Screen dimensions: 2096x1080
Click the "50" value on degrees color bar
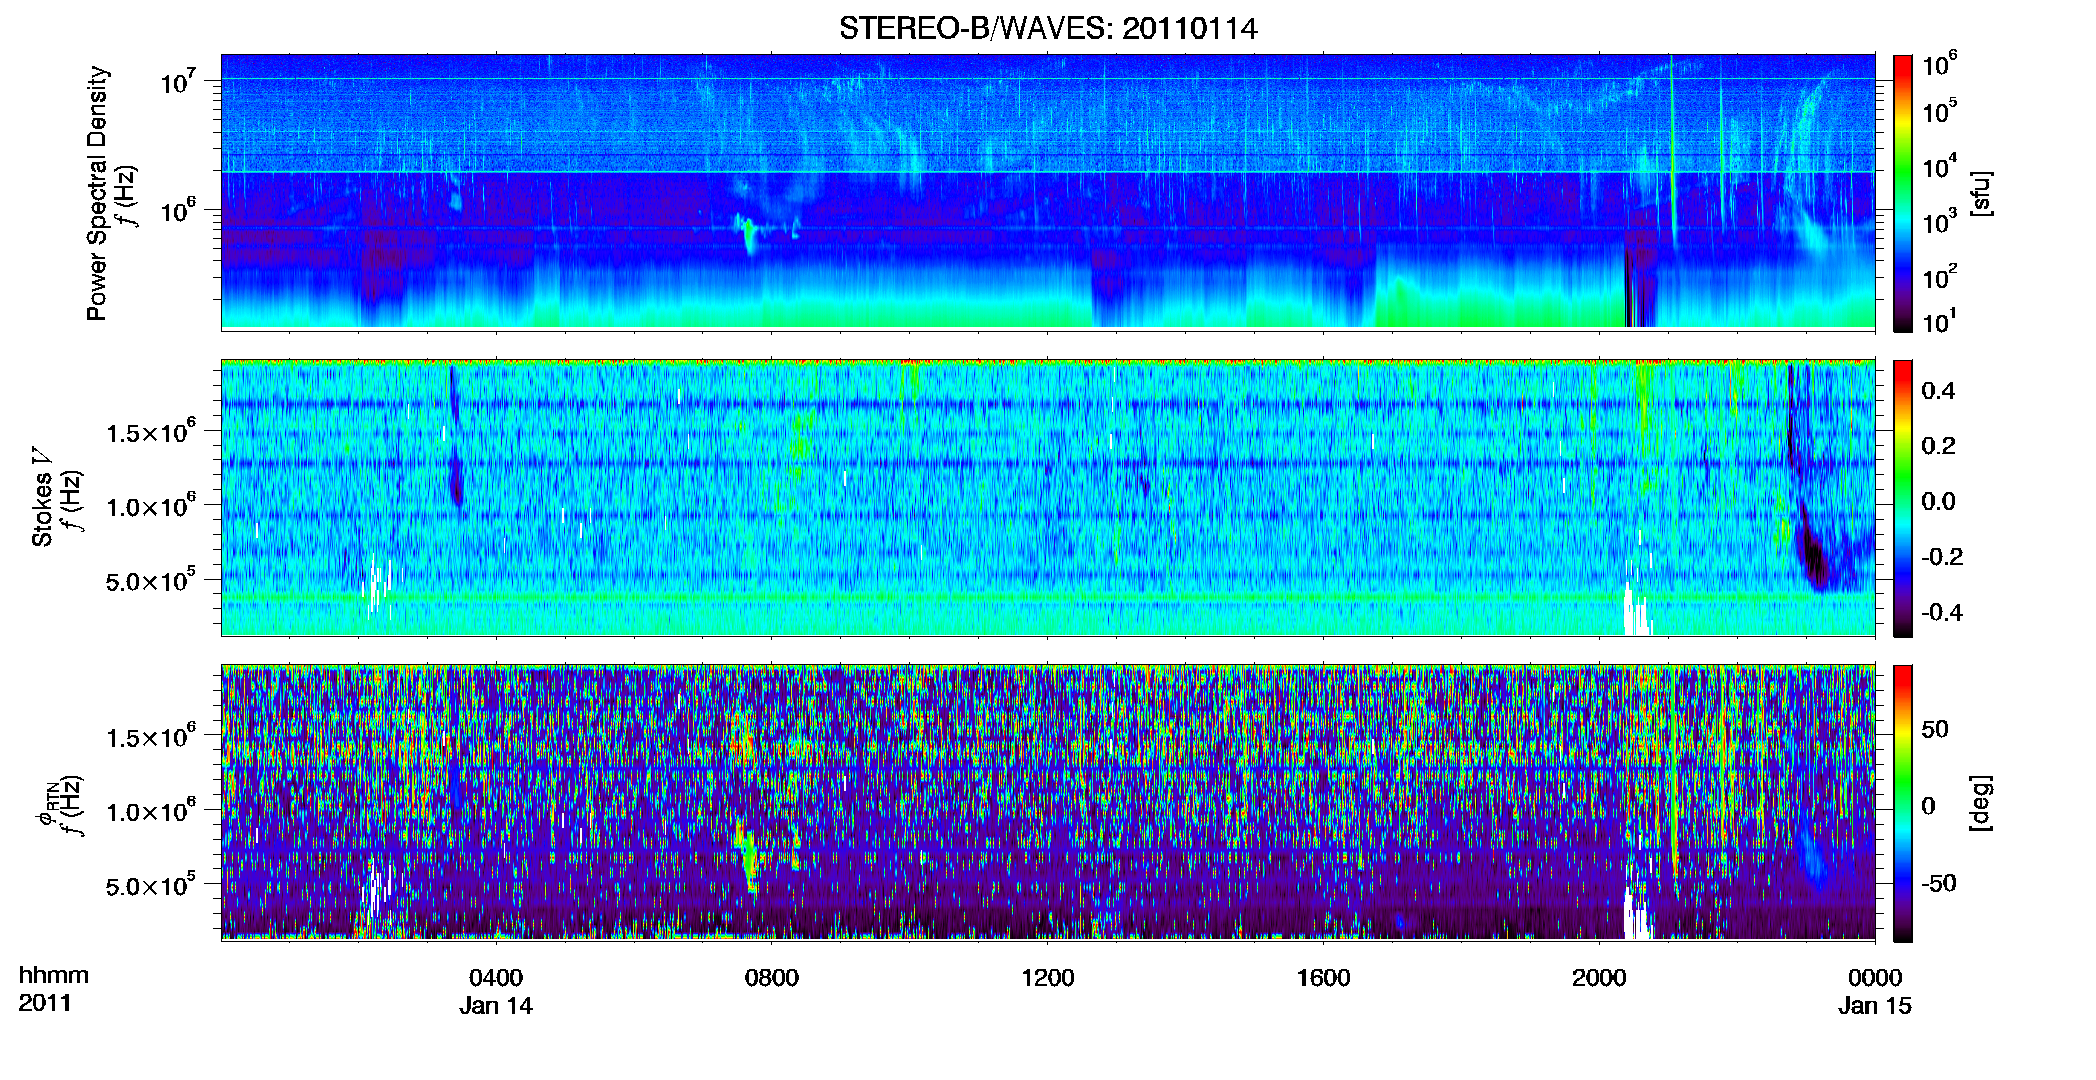[1935, 729]
